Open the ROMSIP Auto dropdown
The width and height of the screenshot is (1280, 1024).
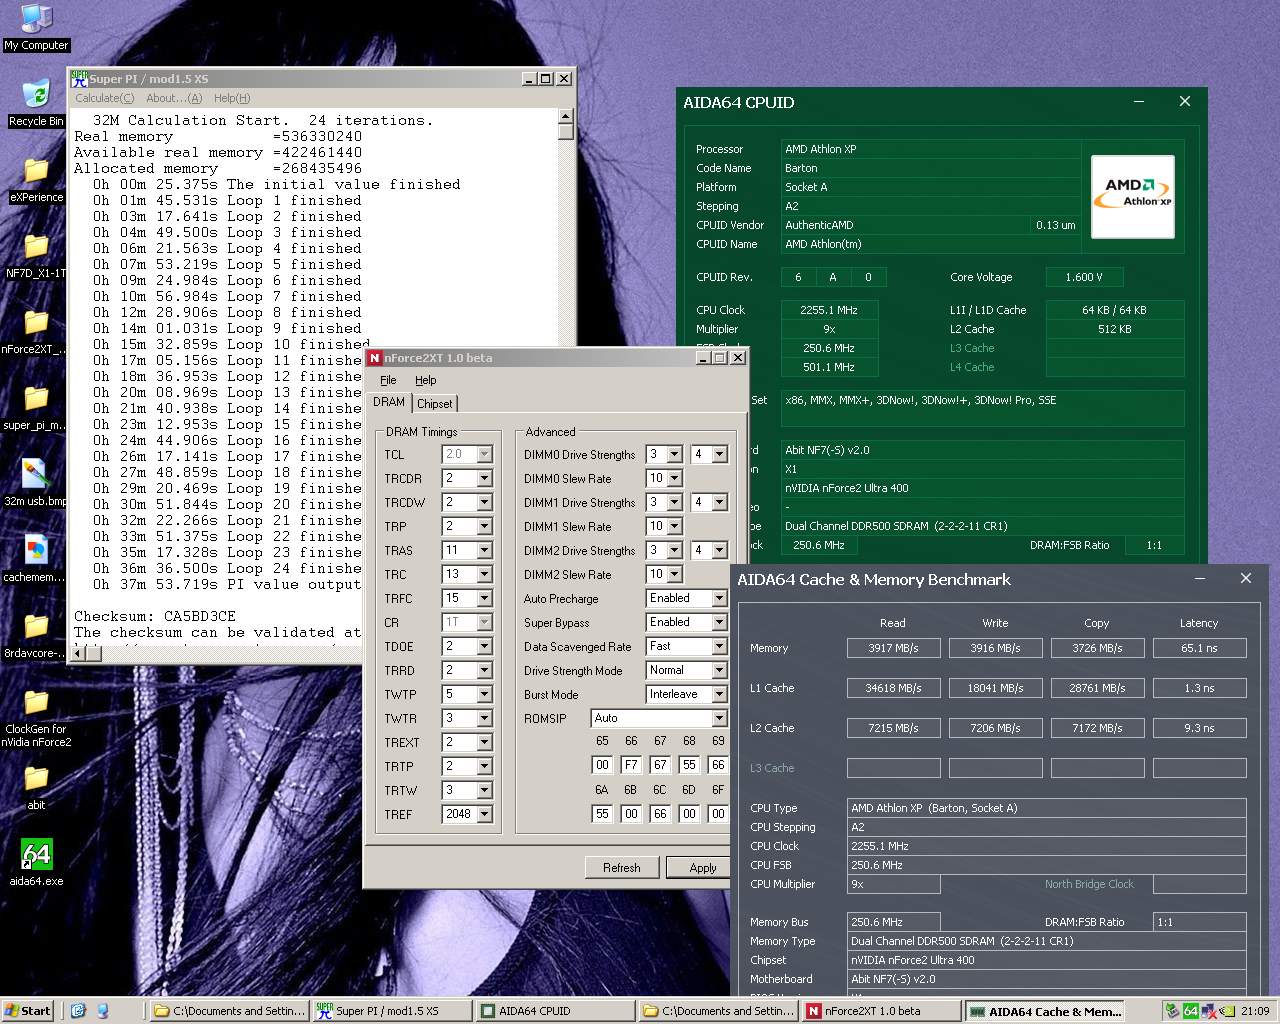coord(718,718)
